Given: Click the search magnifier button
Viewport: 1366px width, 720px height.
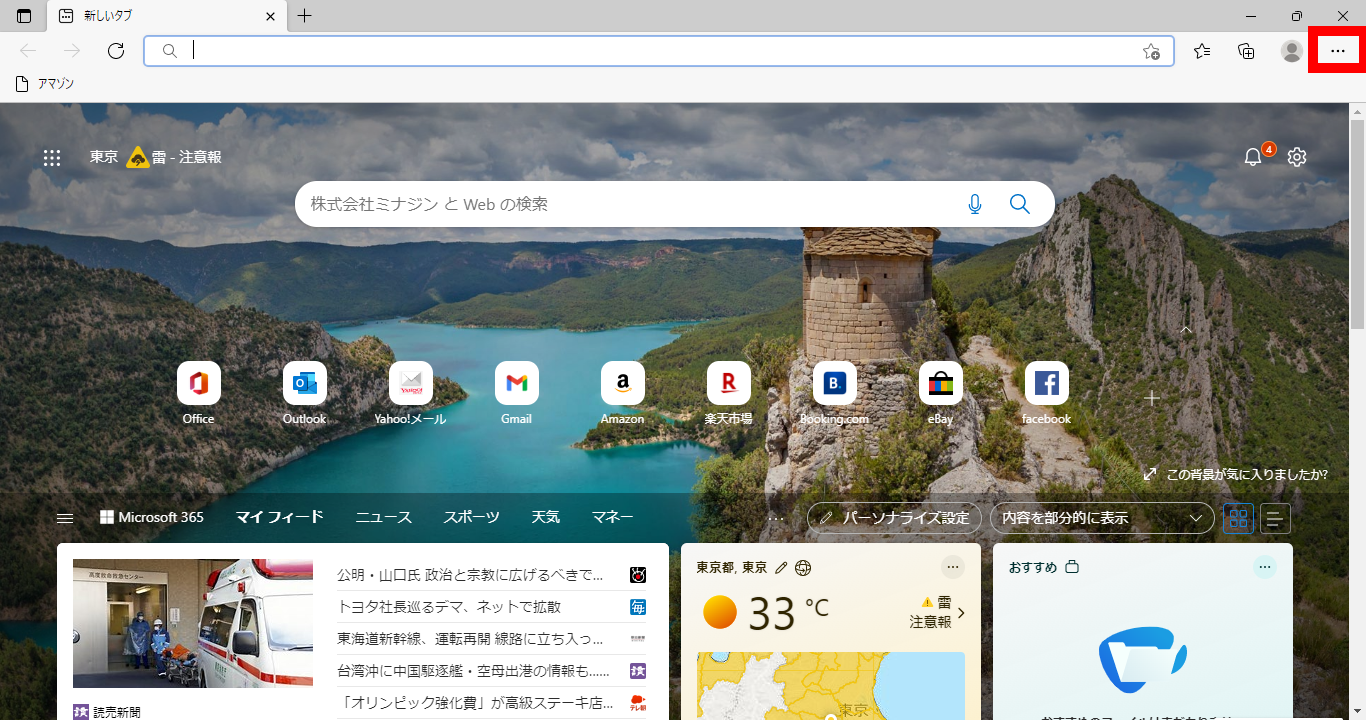Looking at the screenshot, I should tap(1020, 204).
